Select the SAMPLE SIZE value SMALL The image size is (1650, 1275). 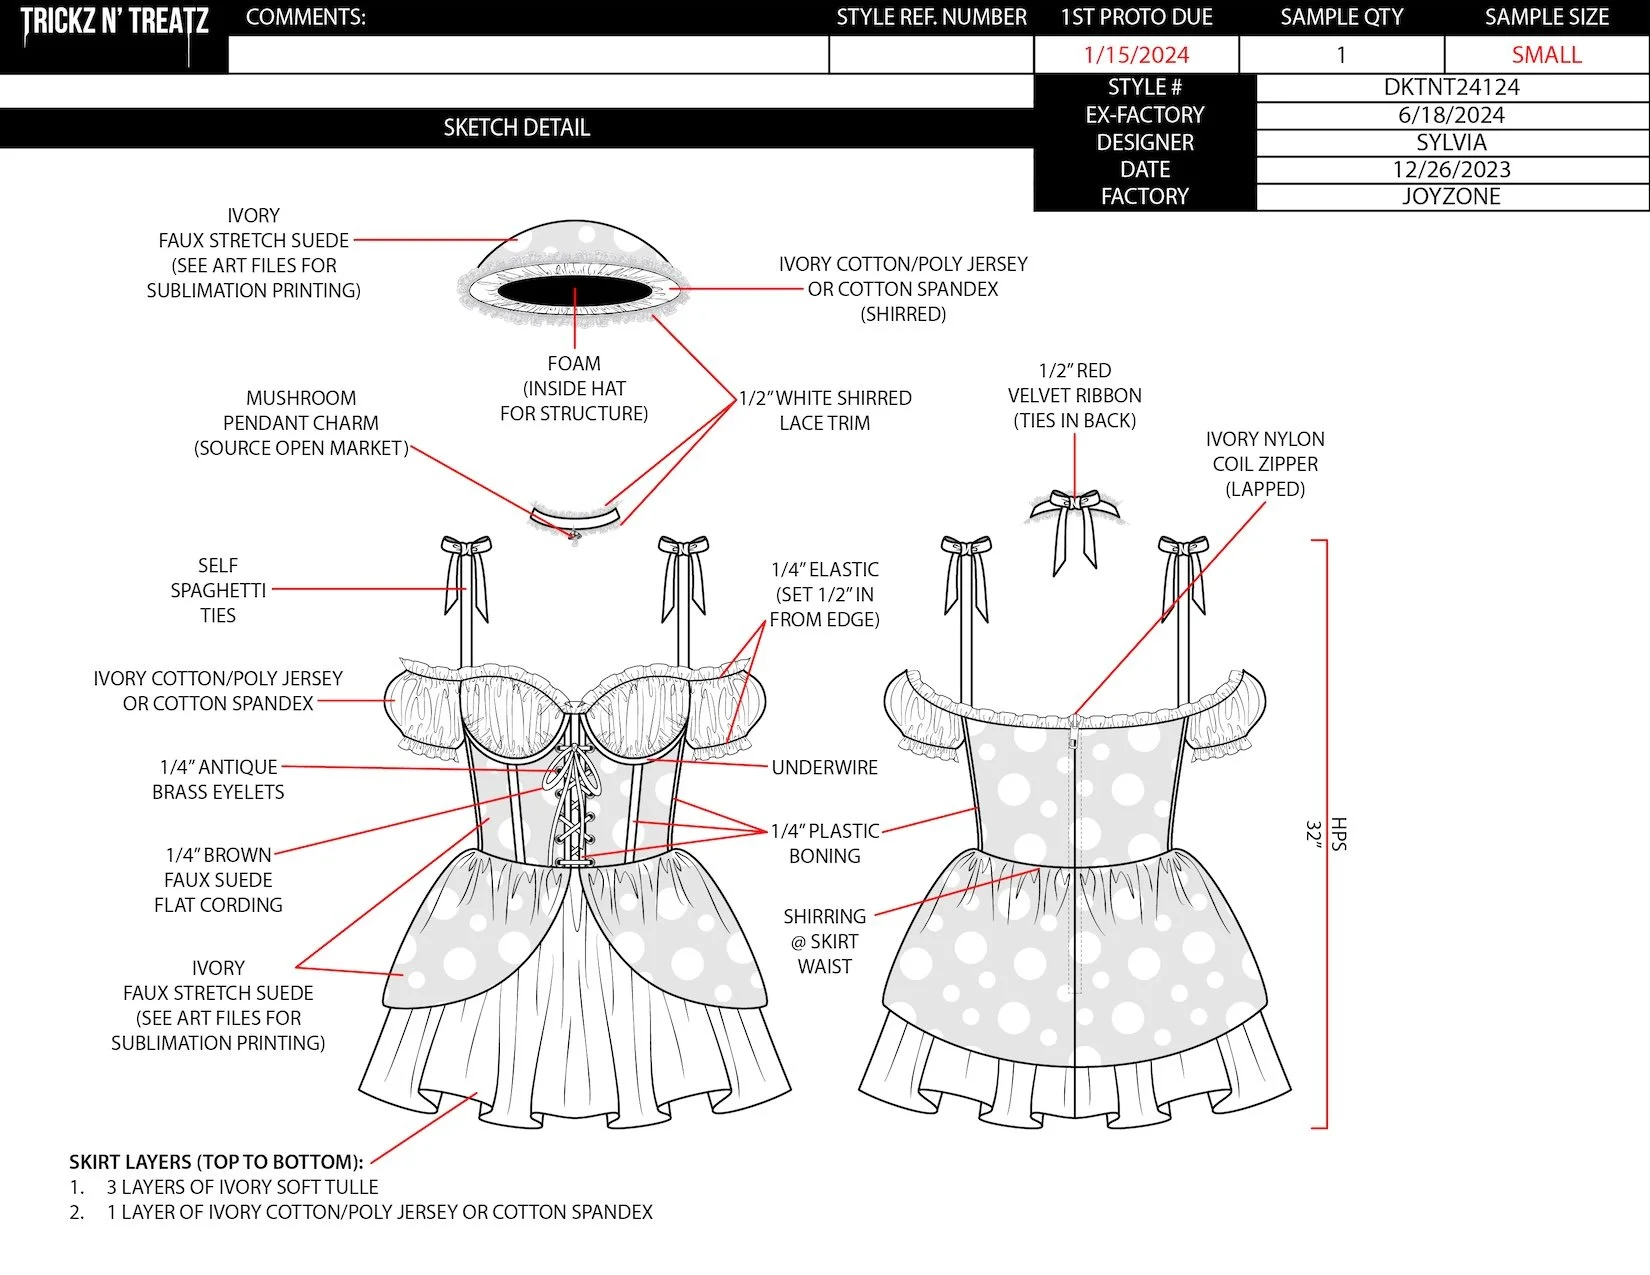[x=1546, y=54]
